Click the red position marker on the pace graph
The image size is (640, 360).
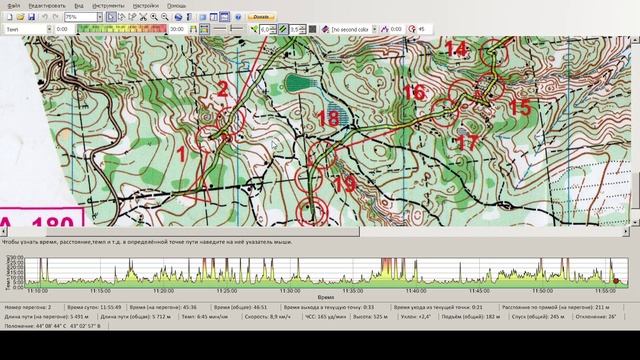coord(616,281)
